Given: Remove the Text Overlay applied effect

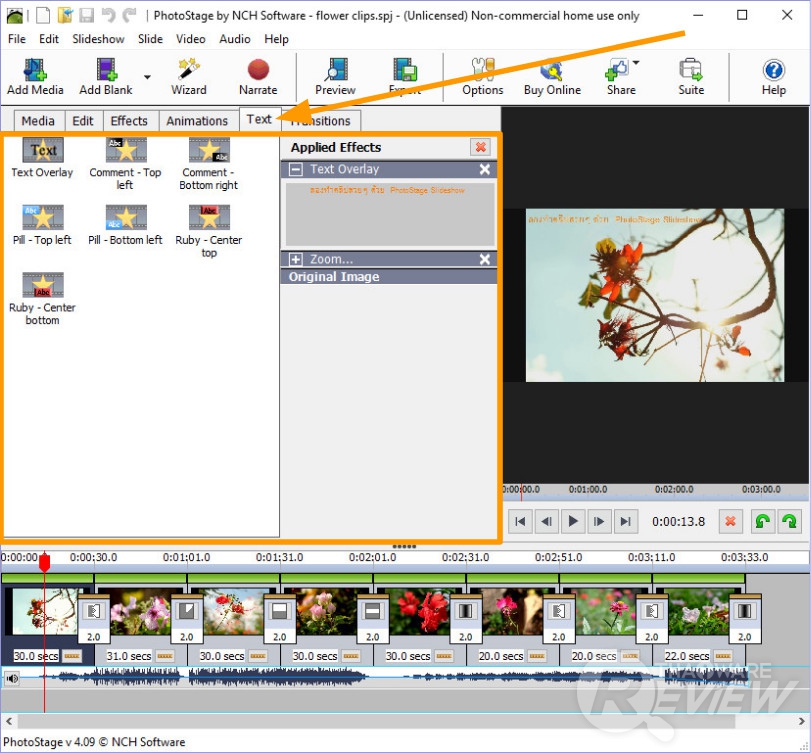Looking at the screenshot, I should [x=485, y=170].
